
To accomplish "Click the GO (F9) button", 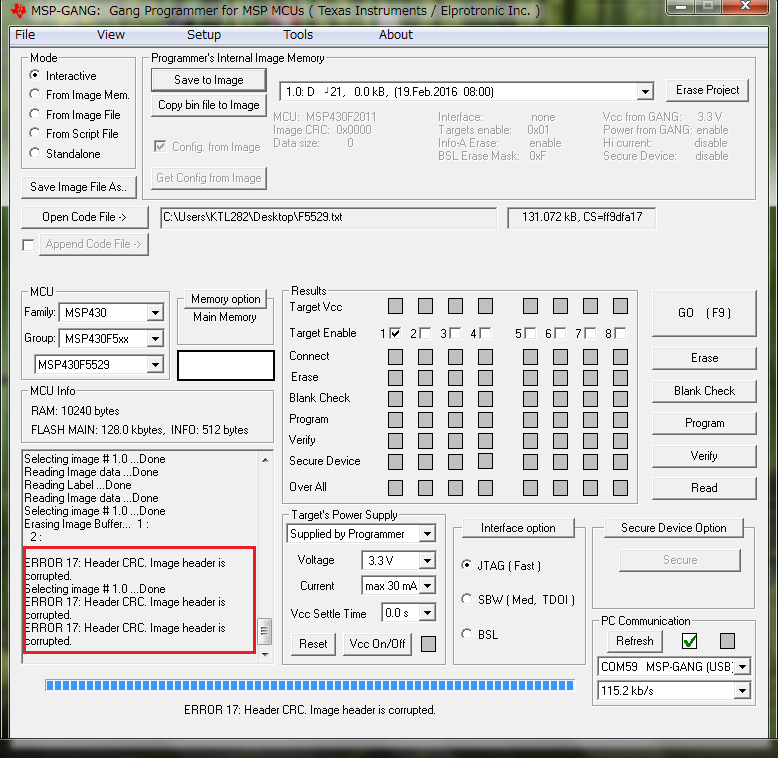I will point(704,313).
